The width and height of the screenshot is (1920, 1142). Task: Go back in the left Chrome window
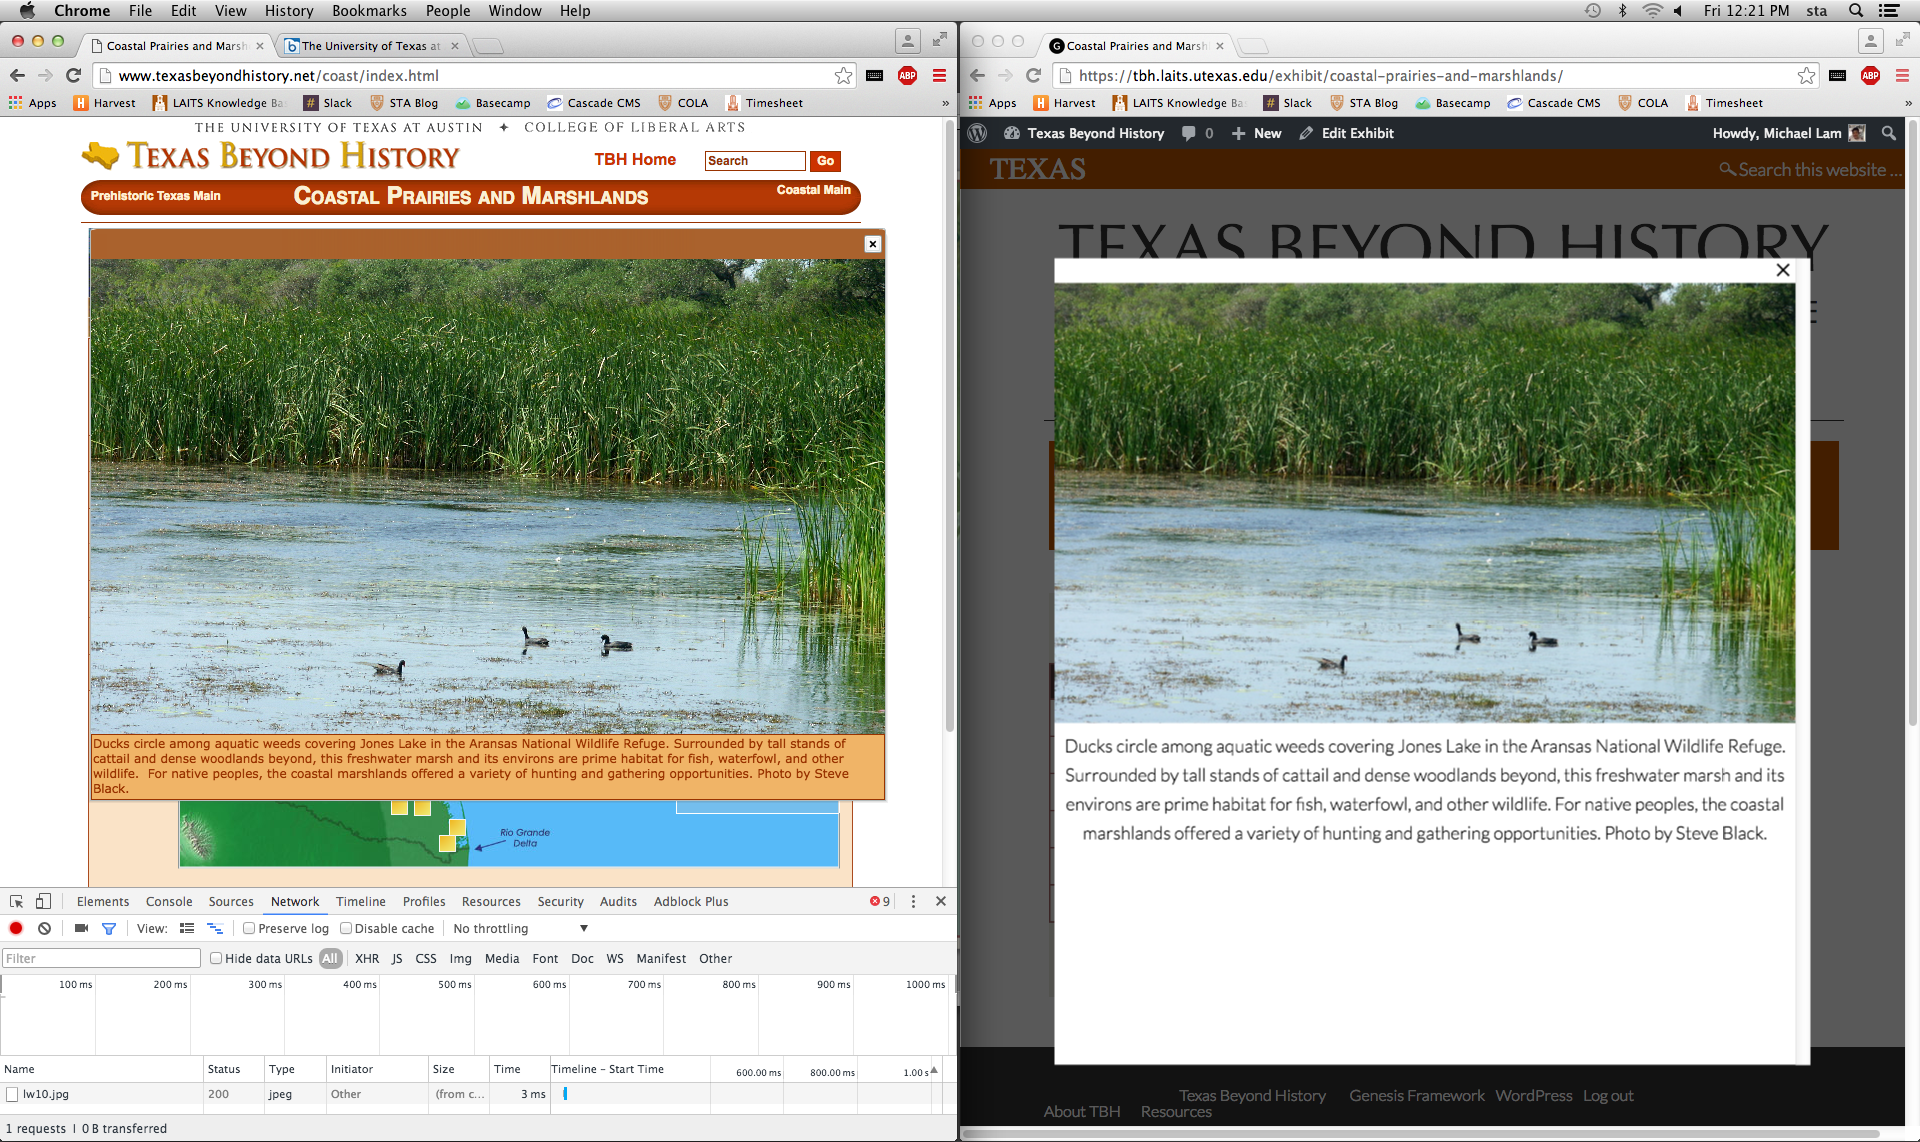point(17,75)
